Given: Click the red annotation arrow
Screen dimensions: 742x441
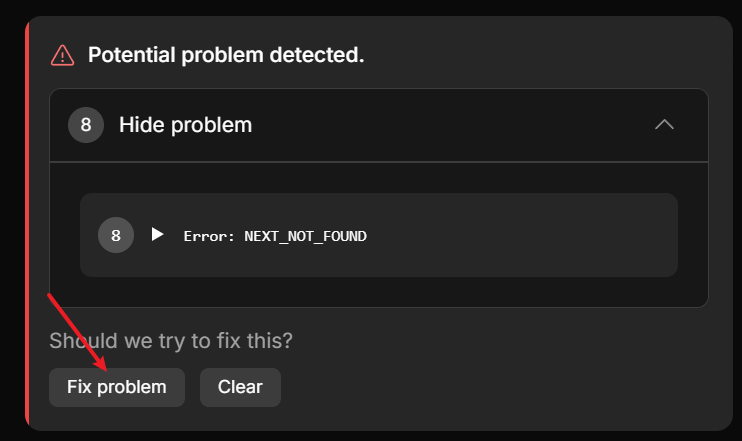Looking at the screenshot, I should [74, 326].
